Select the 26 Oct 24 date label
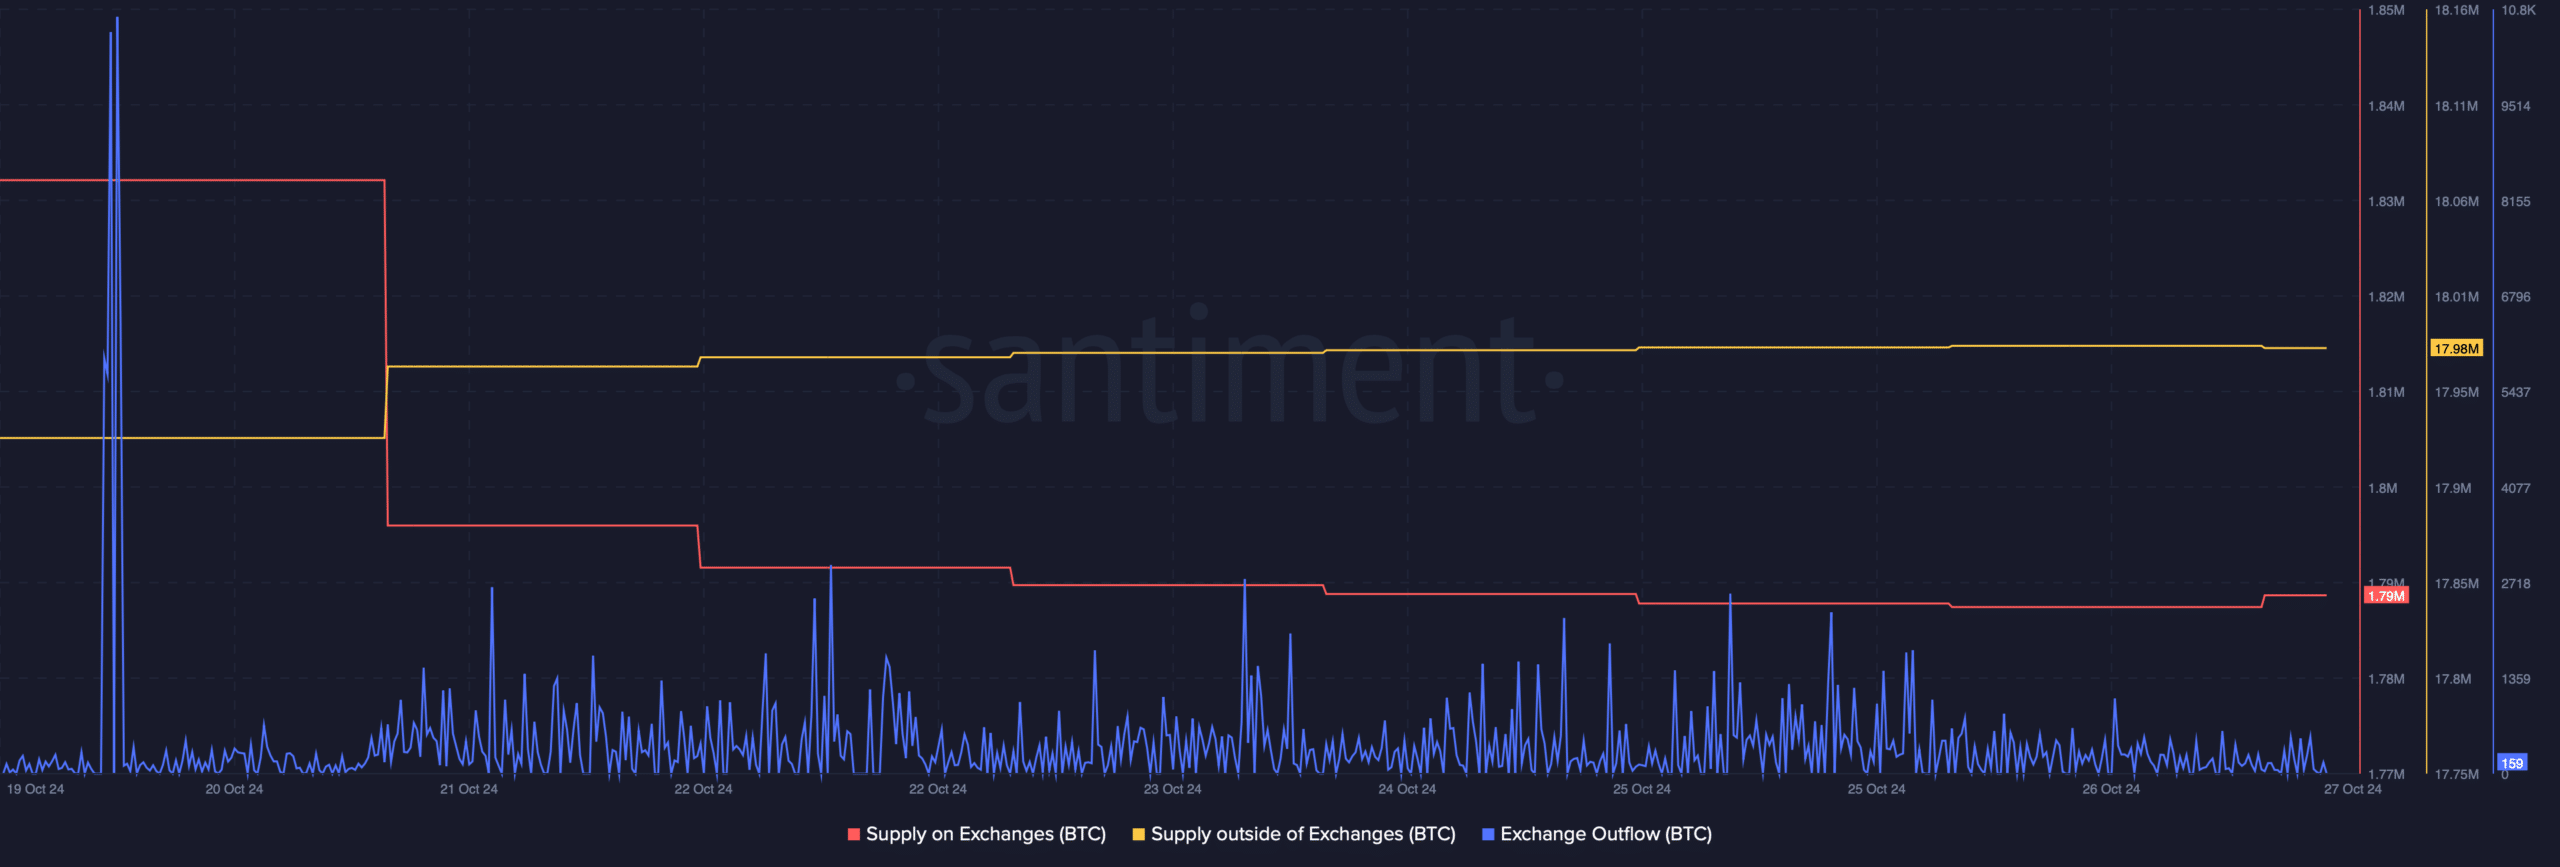The image size is (2560, 867). coord(2111,789)
